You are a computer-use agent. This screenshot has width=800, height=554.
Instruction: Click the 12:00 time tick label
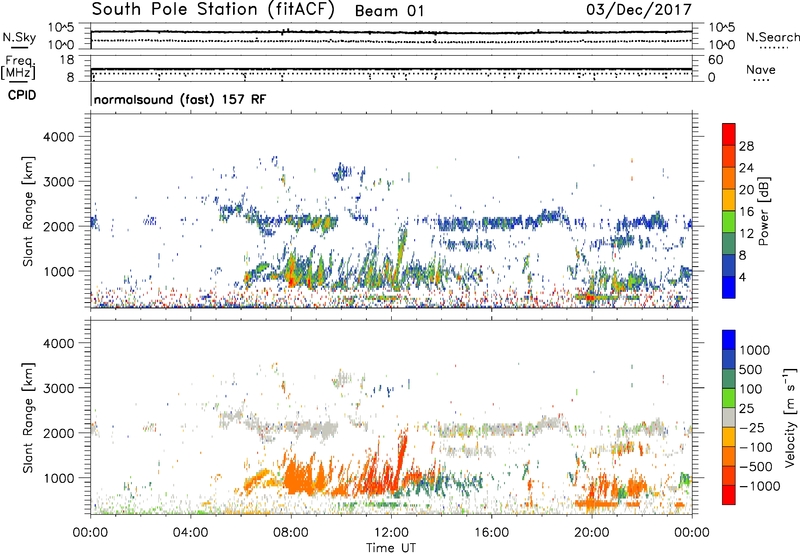point(391,532)
